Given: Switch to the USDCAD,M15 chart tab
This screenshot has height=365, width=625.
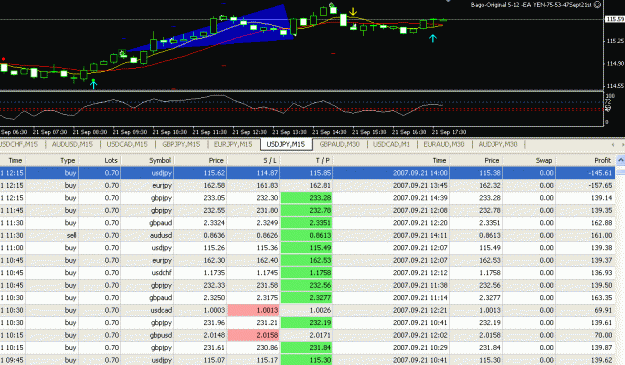Looking at the screenshot, I should [127, 144].
